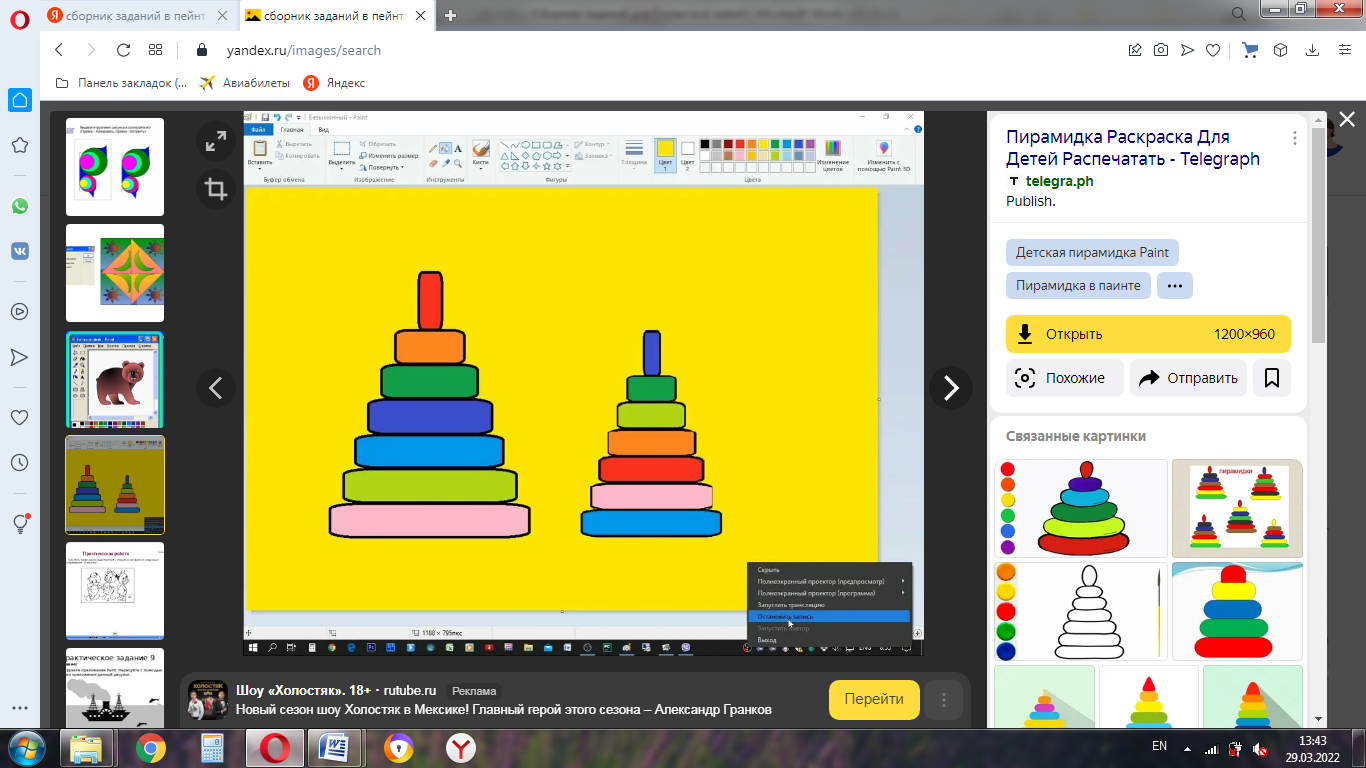Open History clock icon in sidebar
This screenshot has width=1366, height=768.
(20, 462)
